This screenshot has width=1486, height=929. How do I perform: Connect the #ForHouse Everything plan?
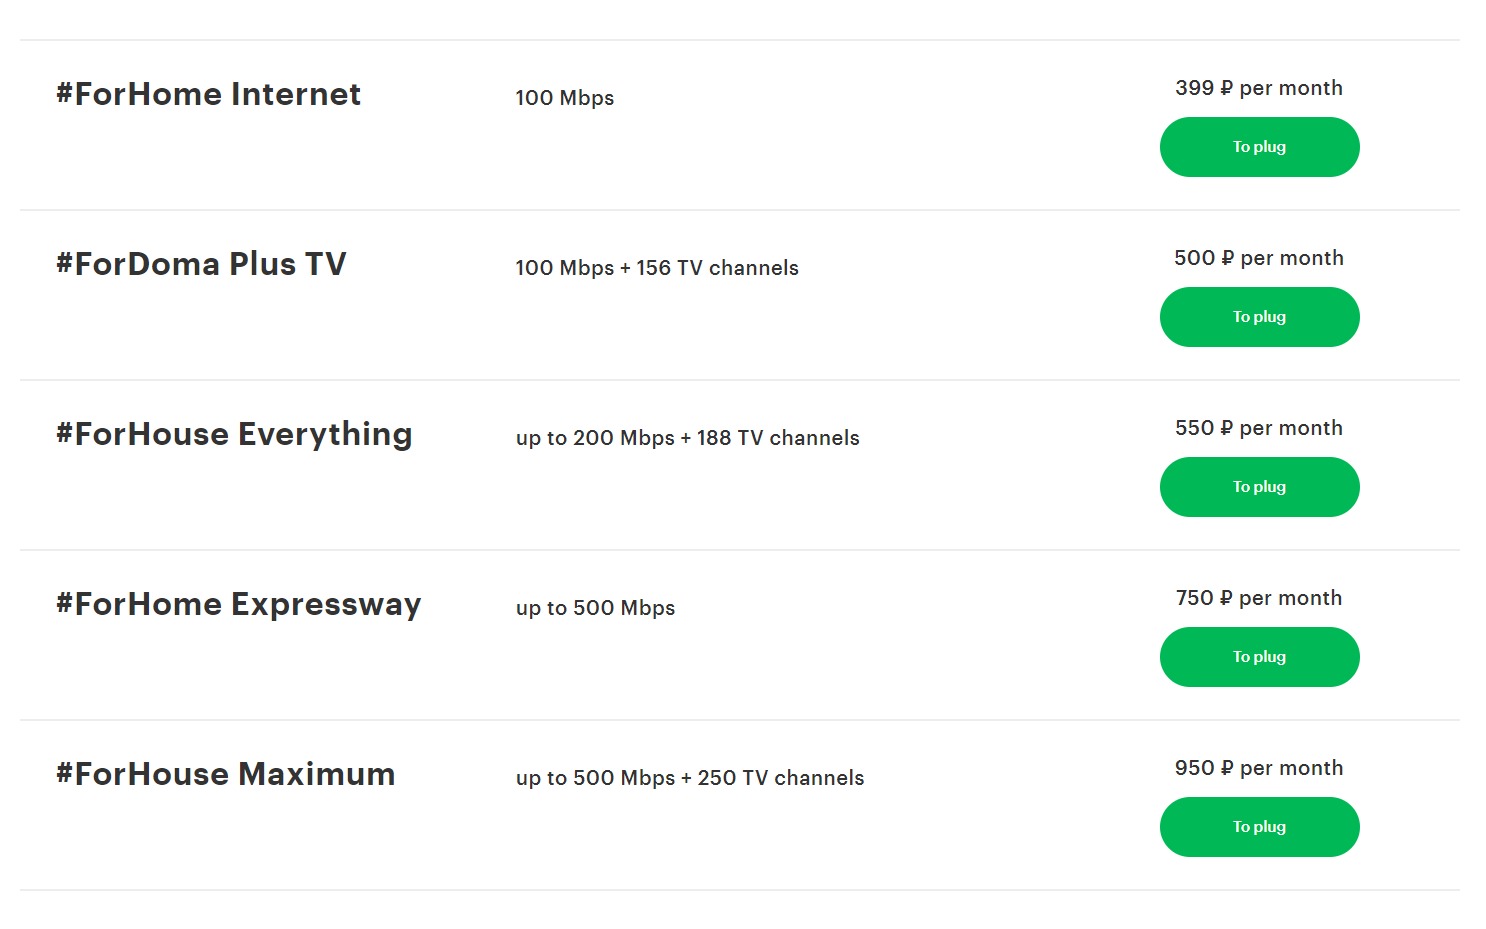pos(1259,487)
